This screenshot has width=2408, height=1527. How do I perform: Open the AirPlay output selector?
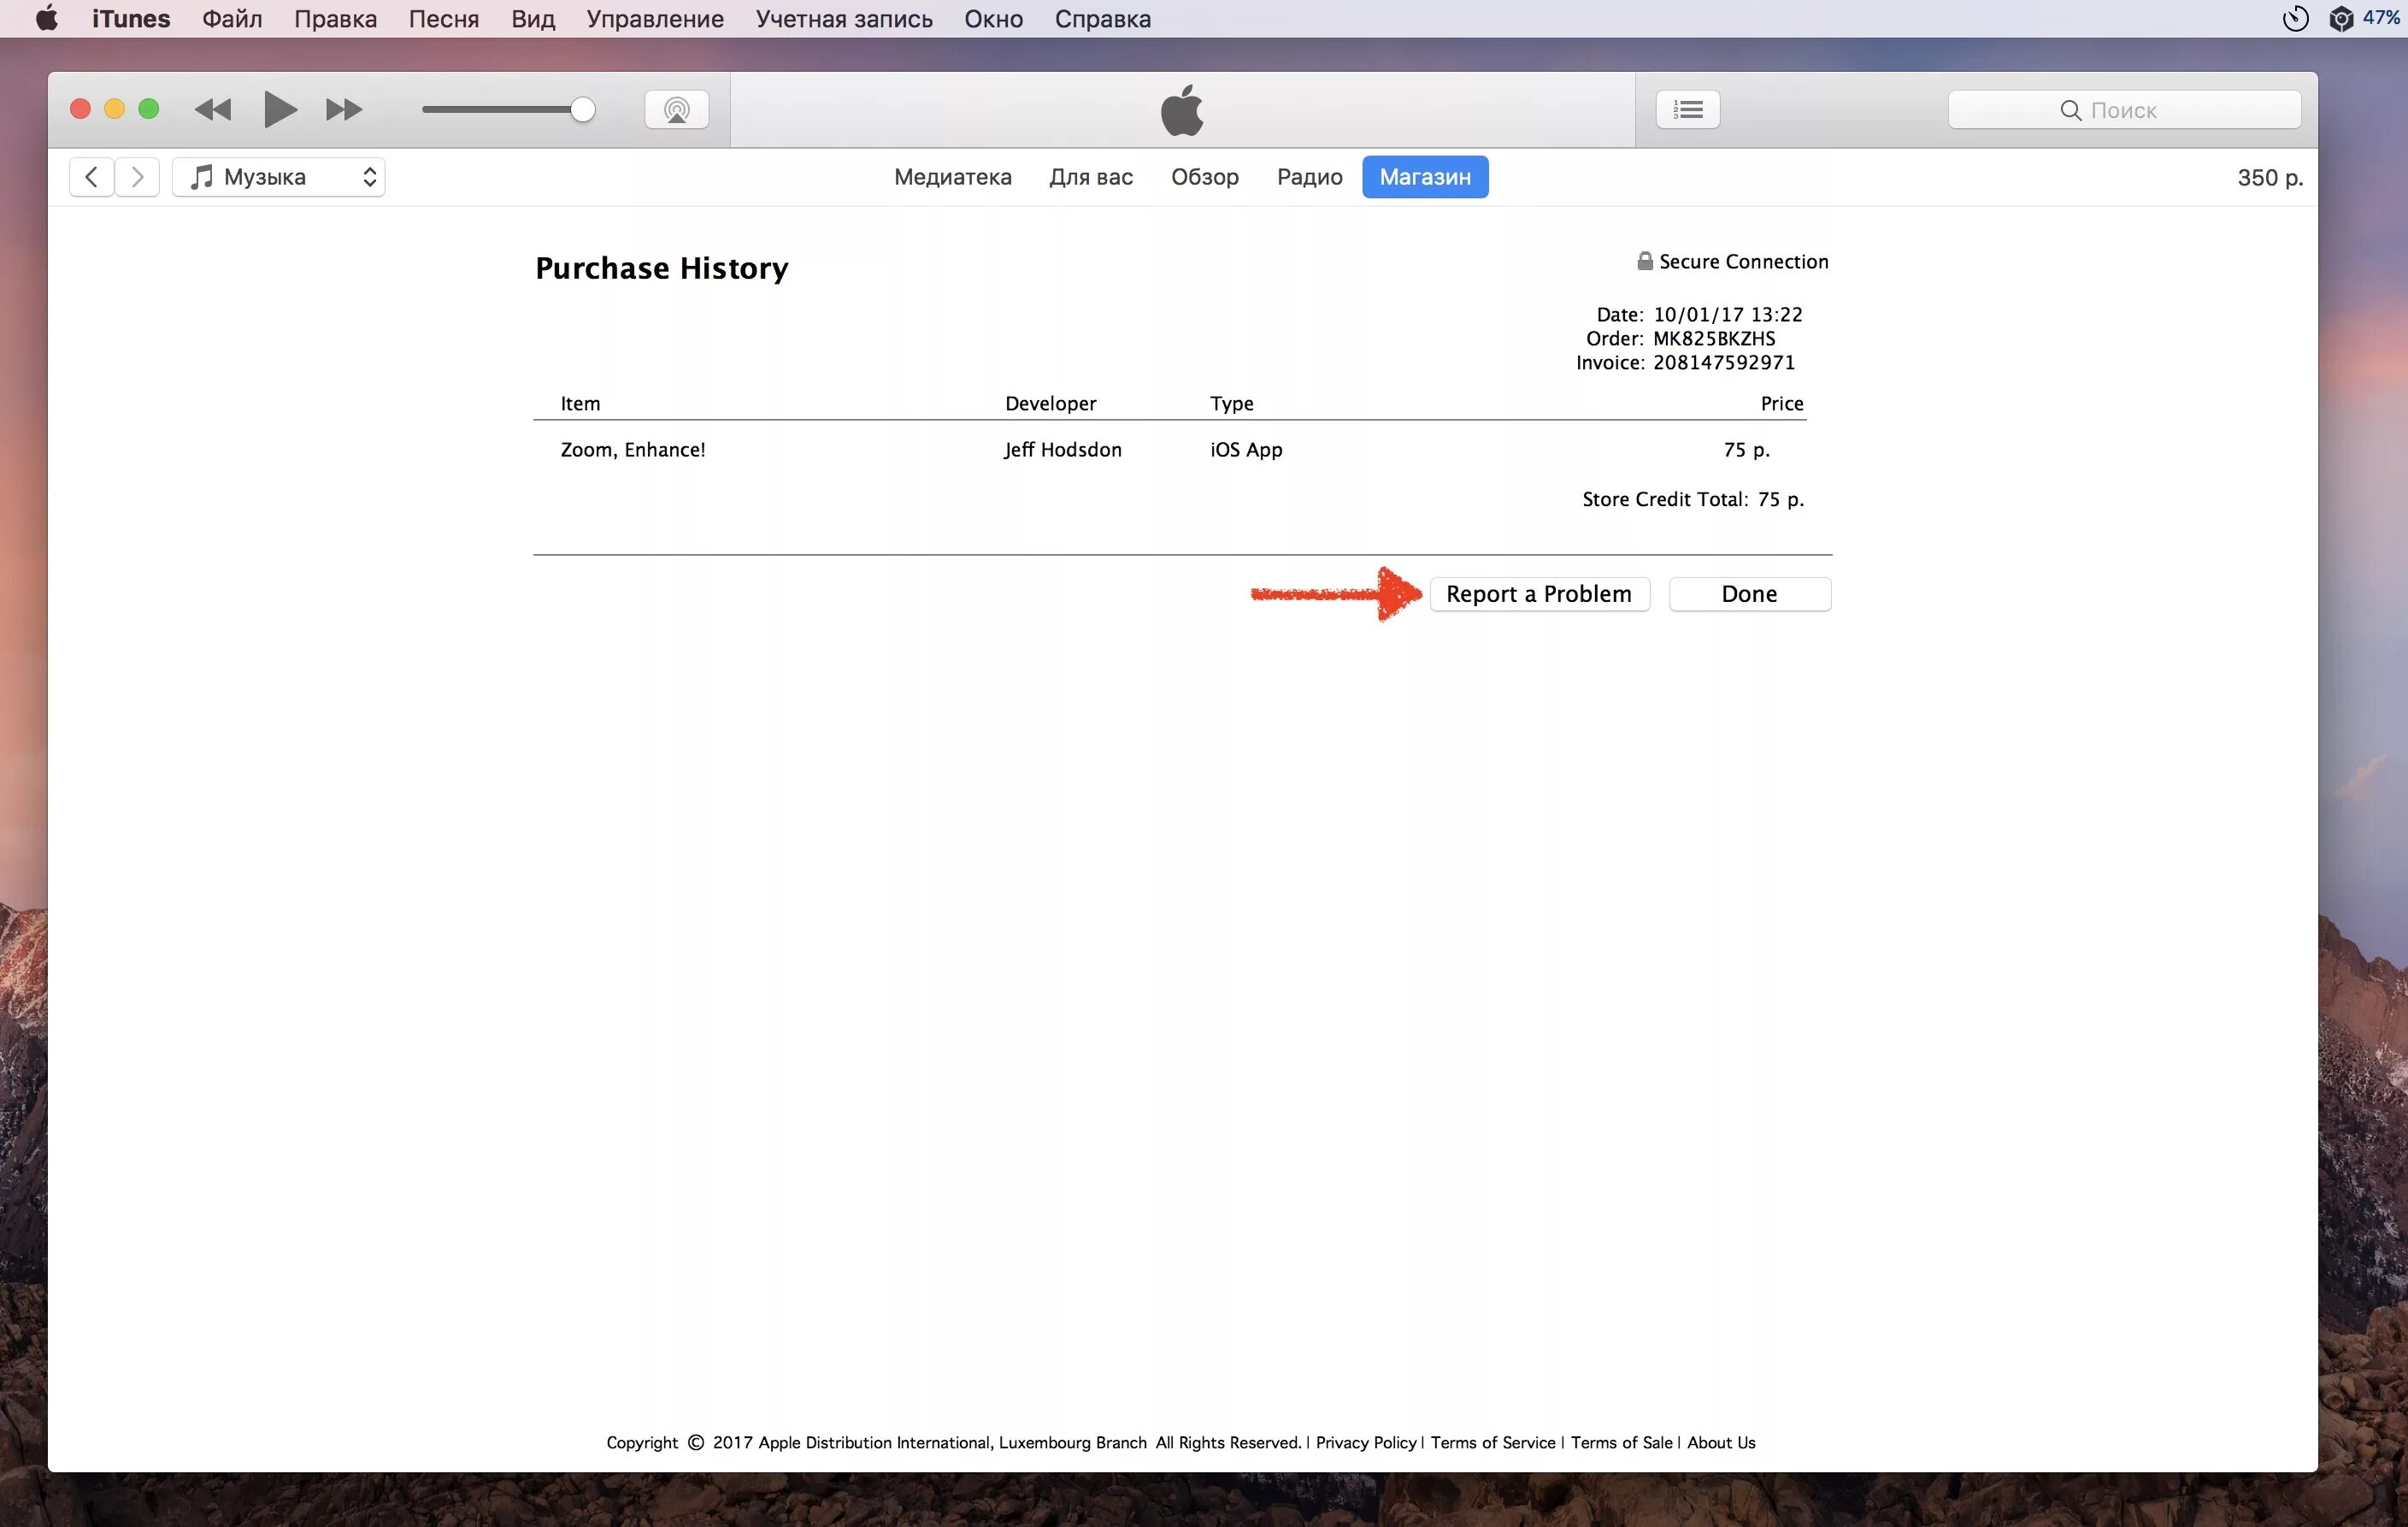(x=677, y=109)
